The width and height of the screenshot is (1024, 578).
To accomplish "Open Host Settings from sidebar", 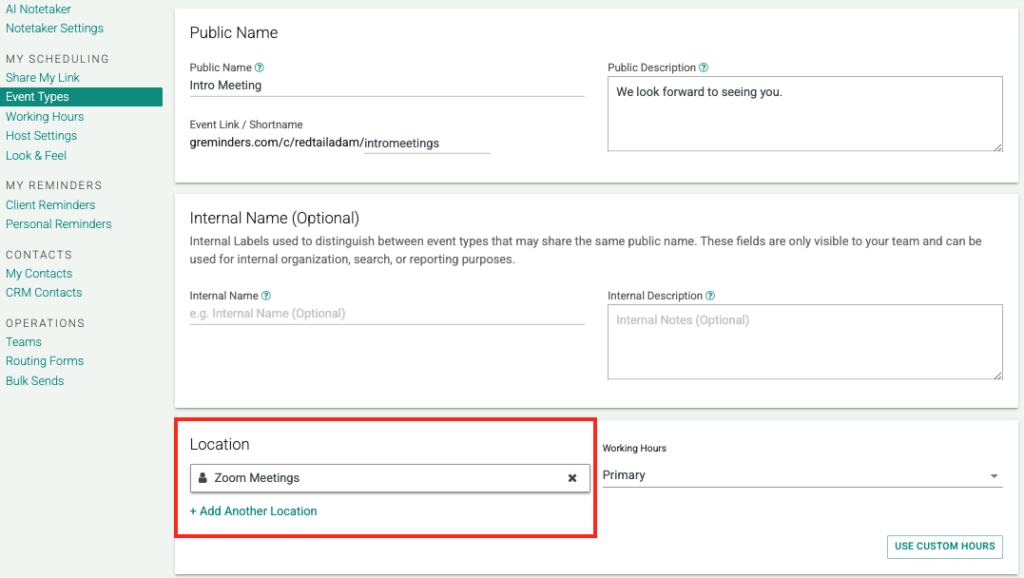I will coord(41,136).
